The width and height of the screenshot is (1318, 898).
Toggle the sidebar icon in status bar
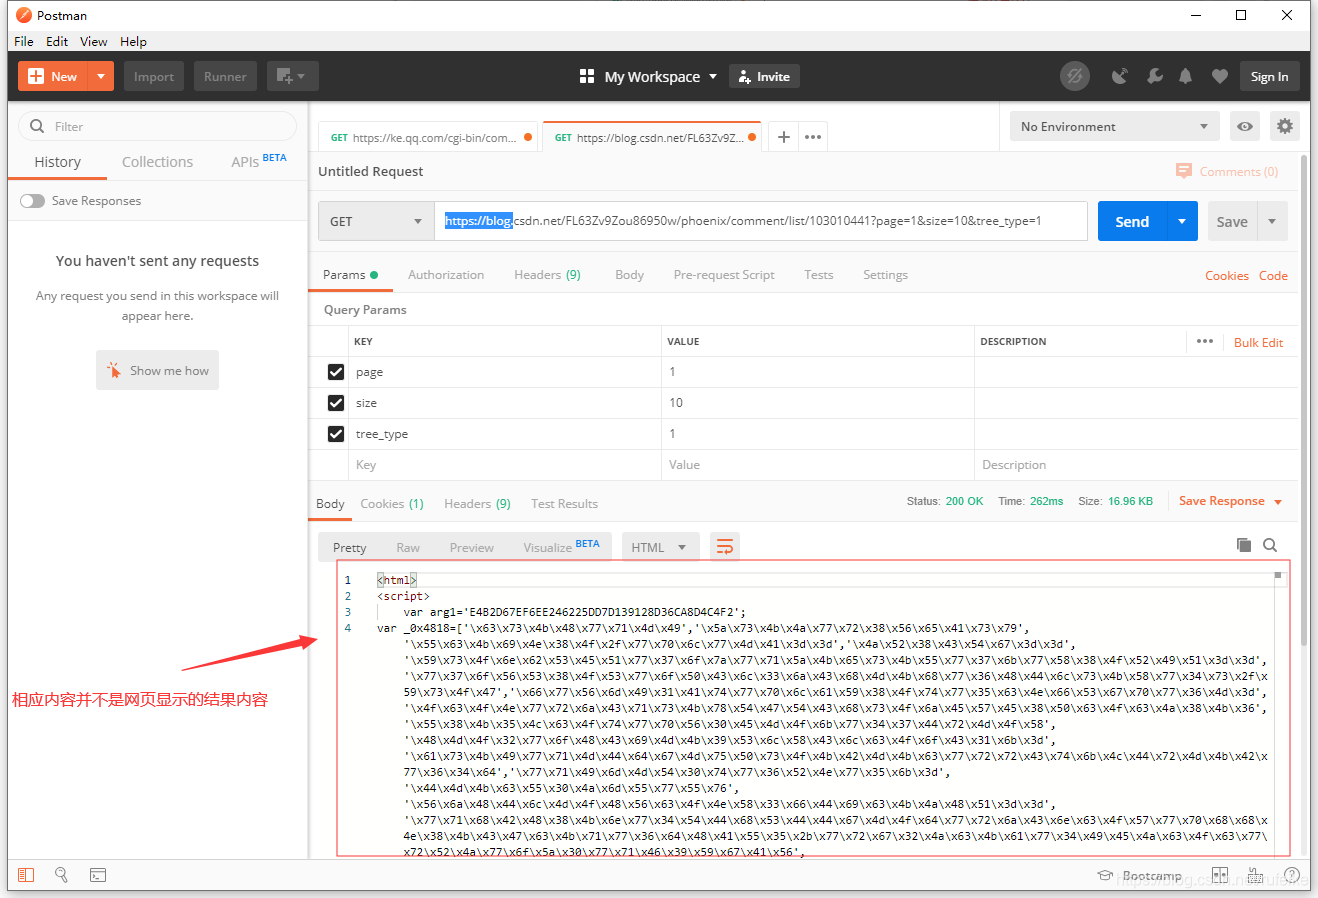27,875
